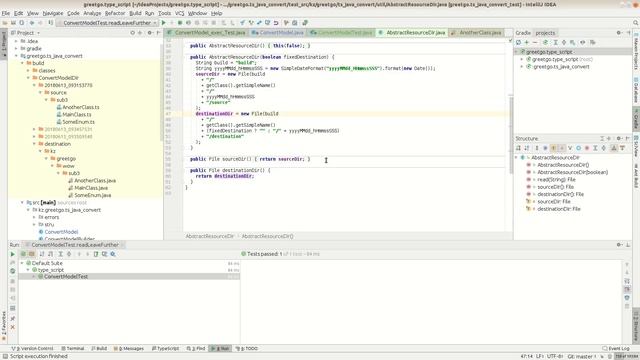Open the VCS menu
This screenshot has width=640, height=360.
point(180,13)
